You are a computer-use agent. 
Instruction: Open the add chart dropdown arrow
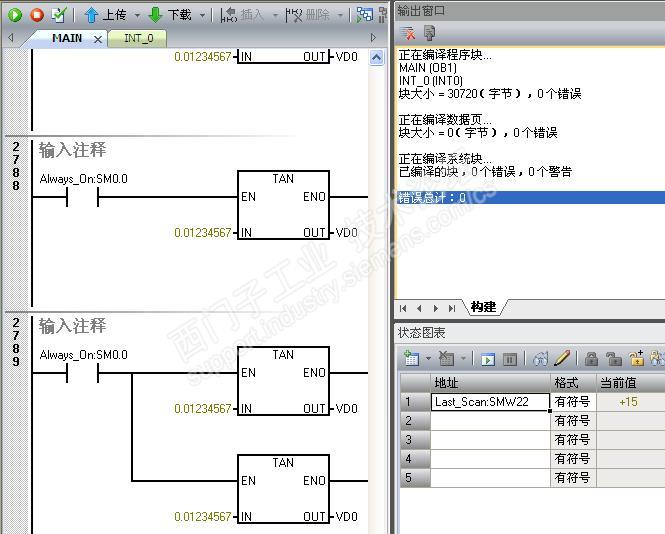coord(428,359)
